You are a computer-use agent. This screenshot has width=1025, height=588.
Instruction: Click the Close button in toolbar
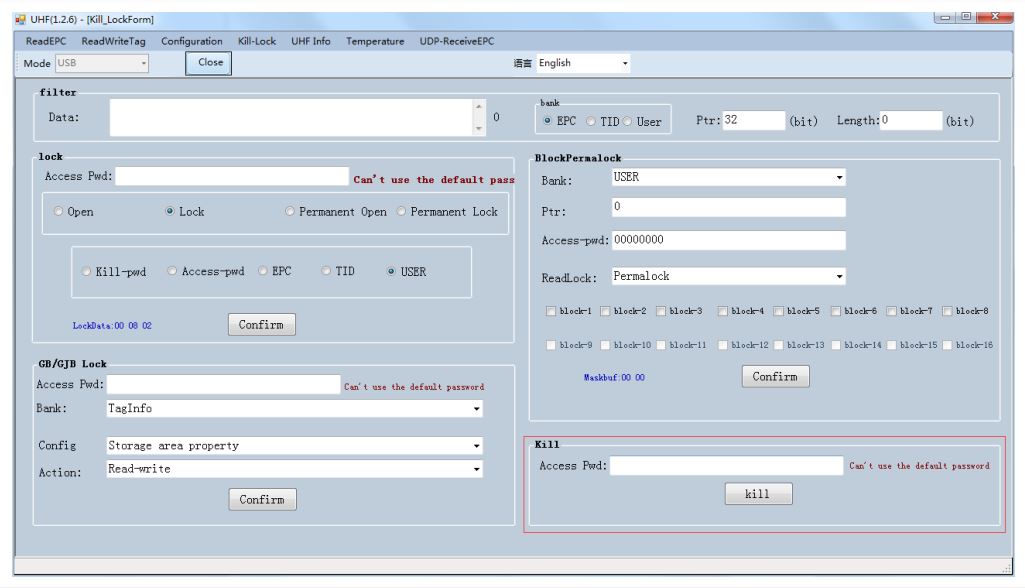tap(209, 63)
